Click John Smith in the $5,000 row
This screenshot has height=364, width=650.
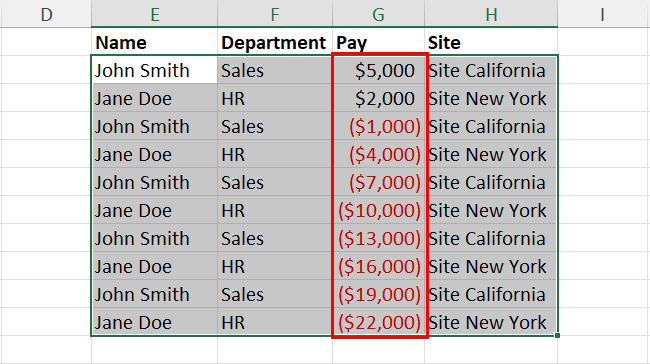click(x=154, y=70)
